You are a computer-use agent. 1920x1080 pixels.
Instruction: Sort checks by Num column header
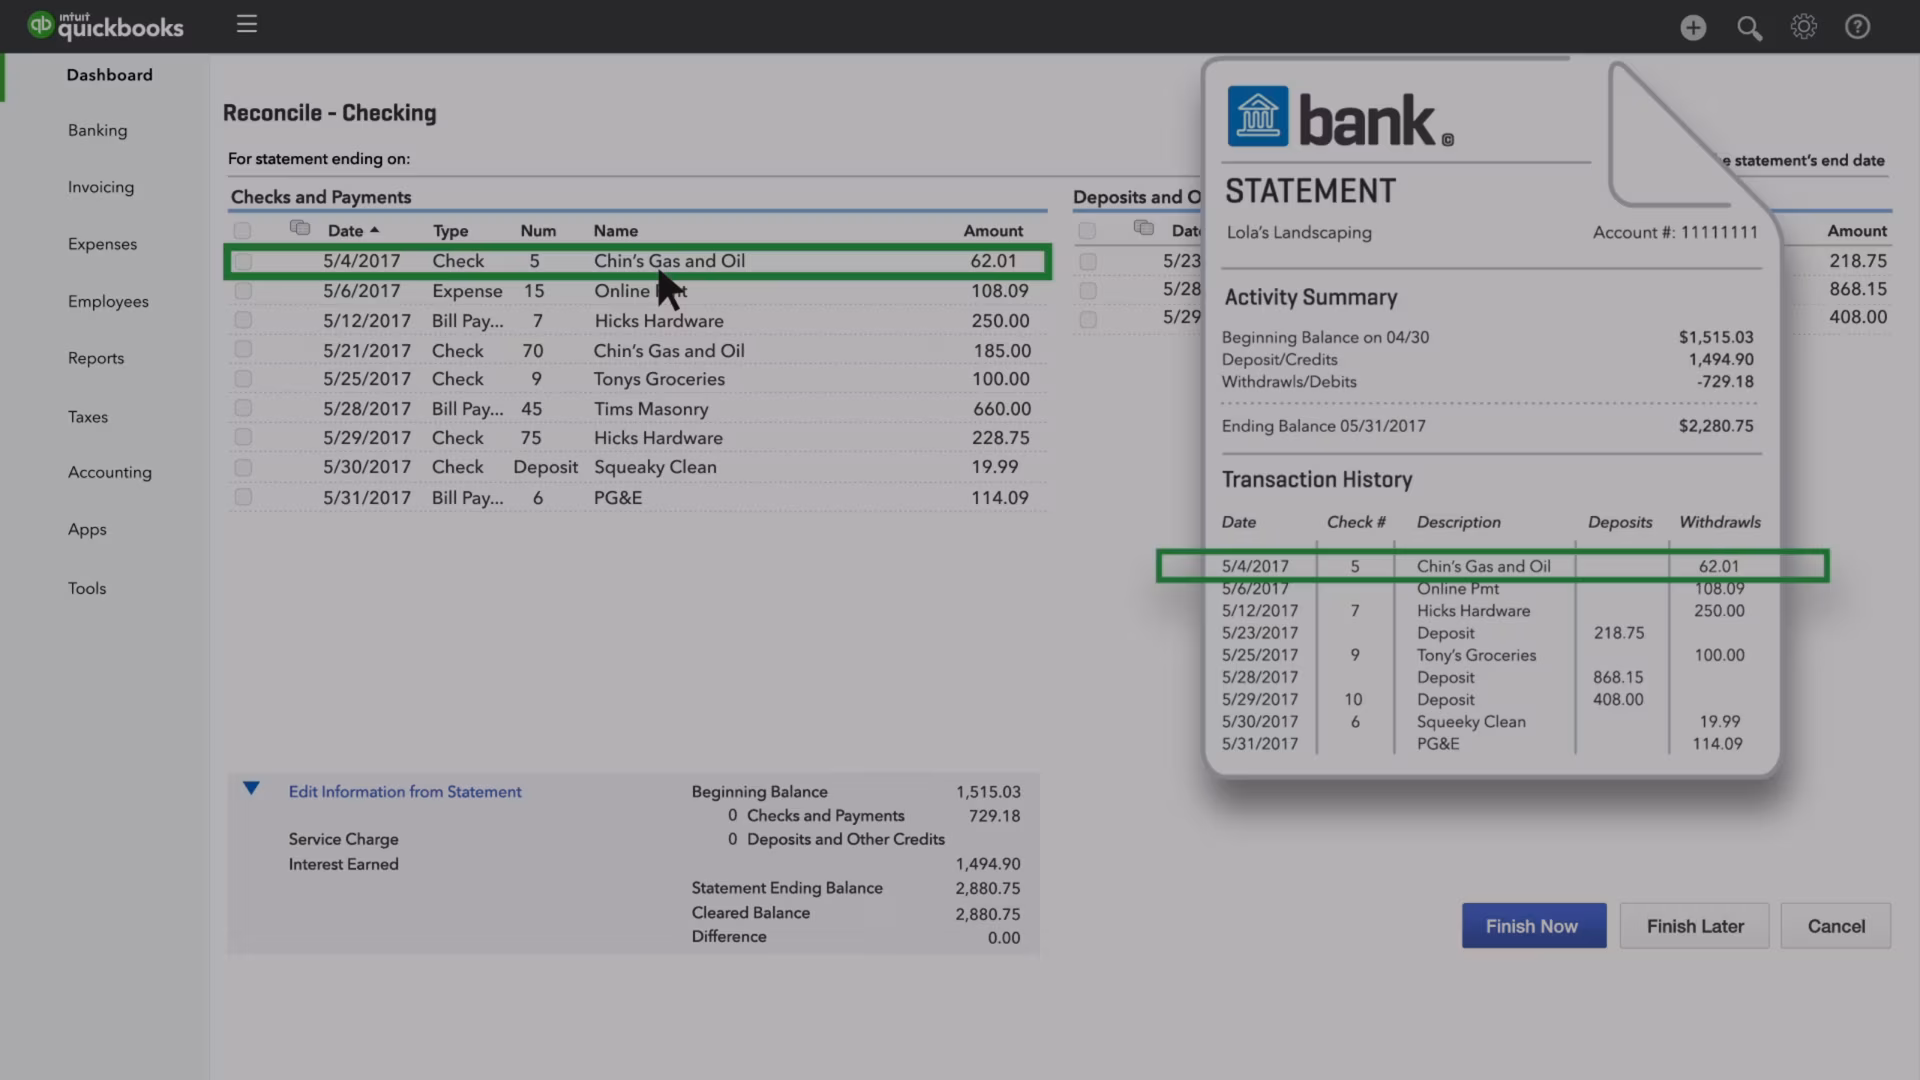coord(538,231)
